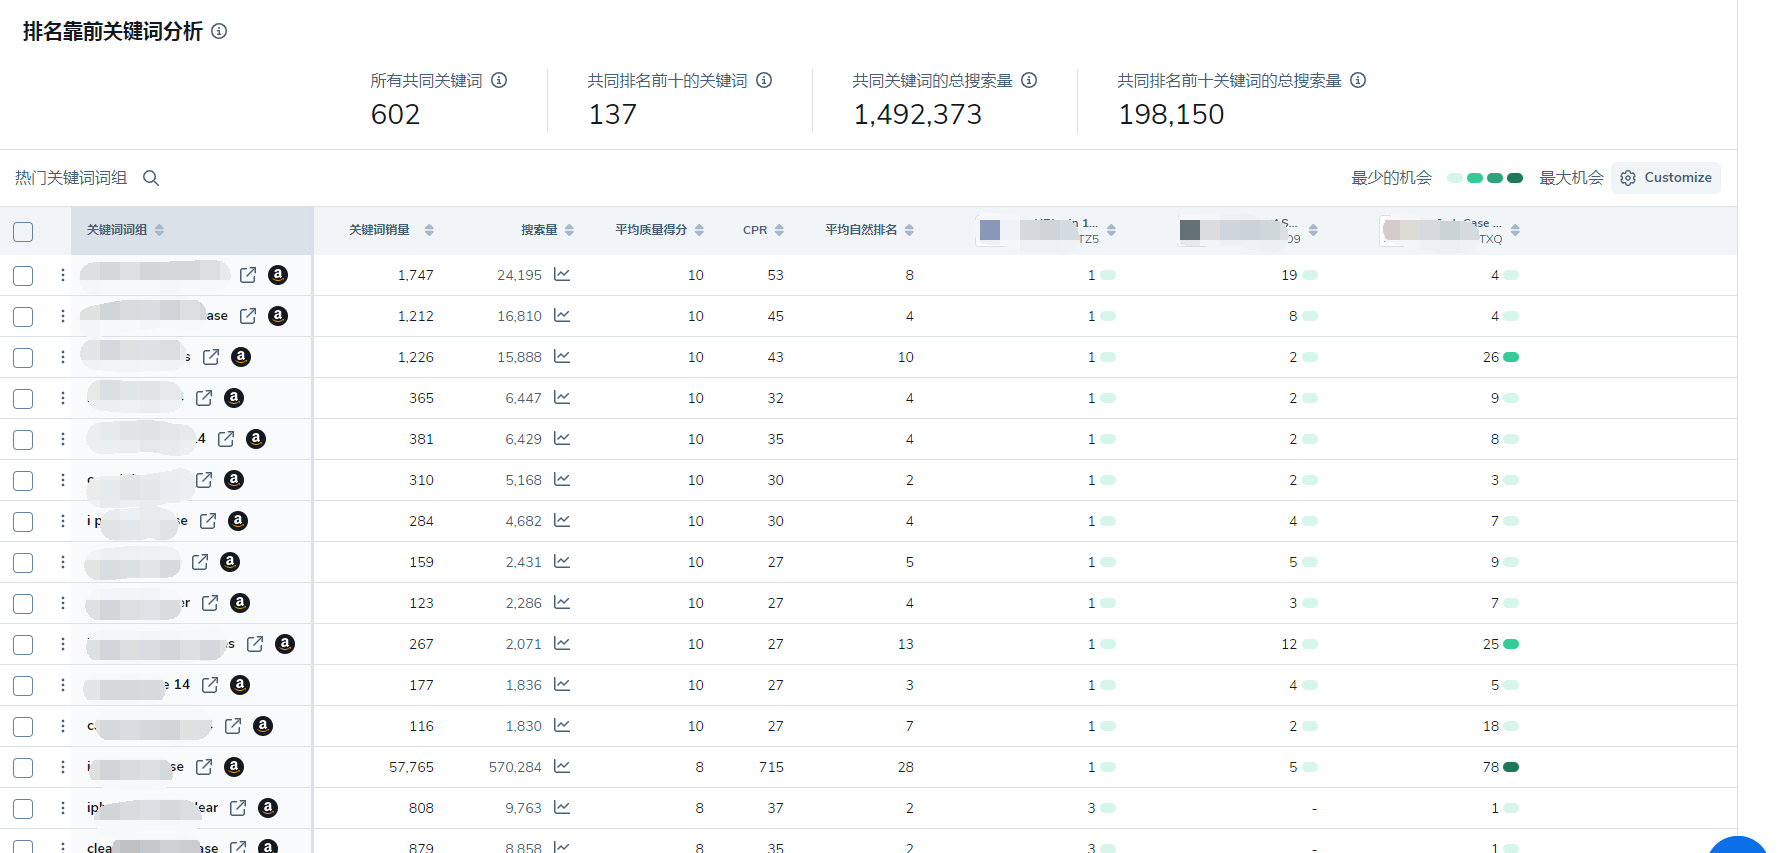Open trend chart for 6,447 search volume
Image resolution: width=1778 pixels, height=853 pixels.
tap(562, 397)
